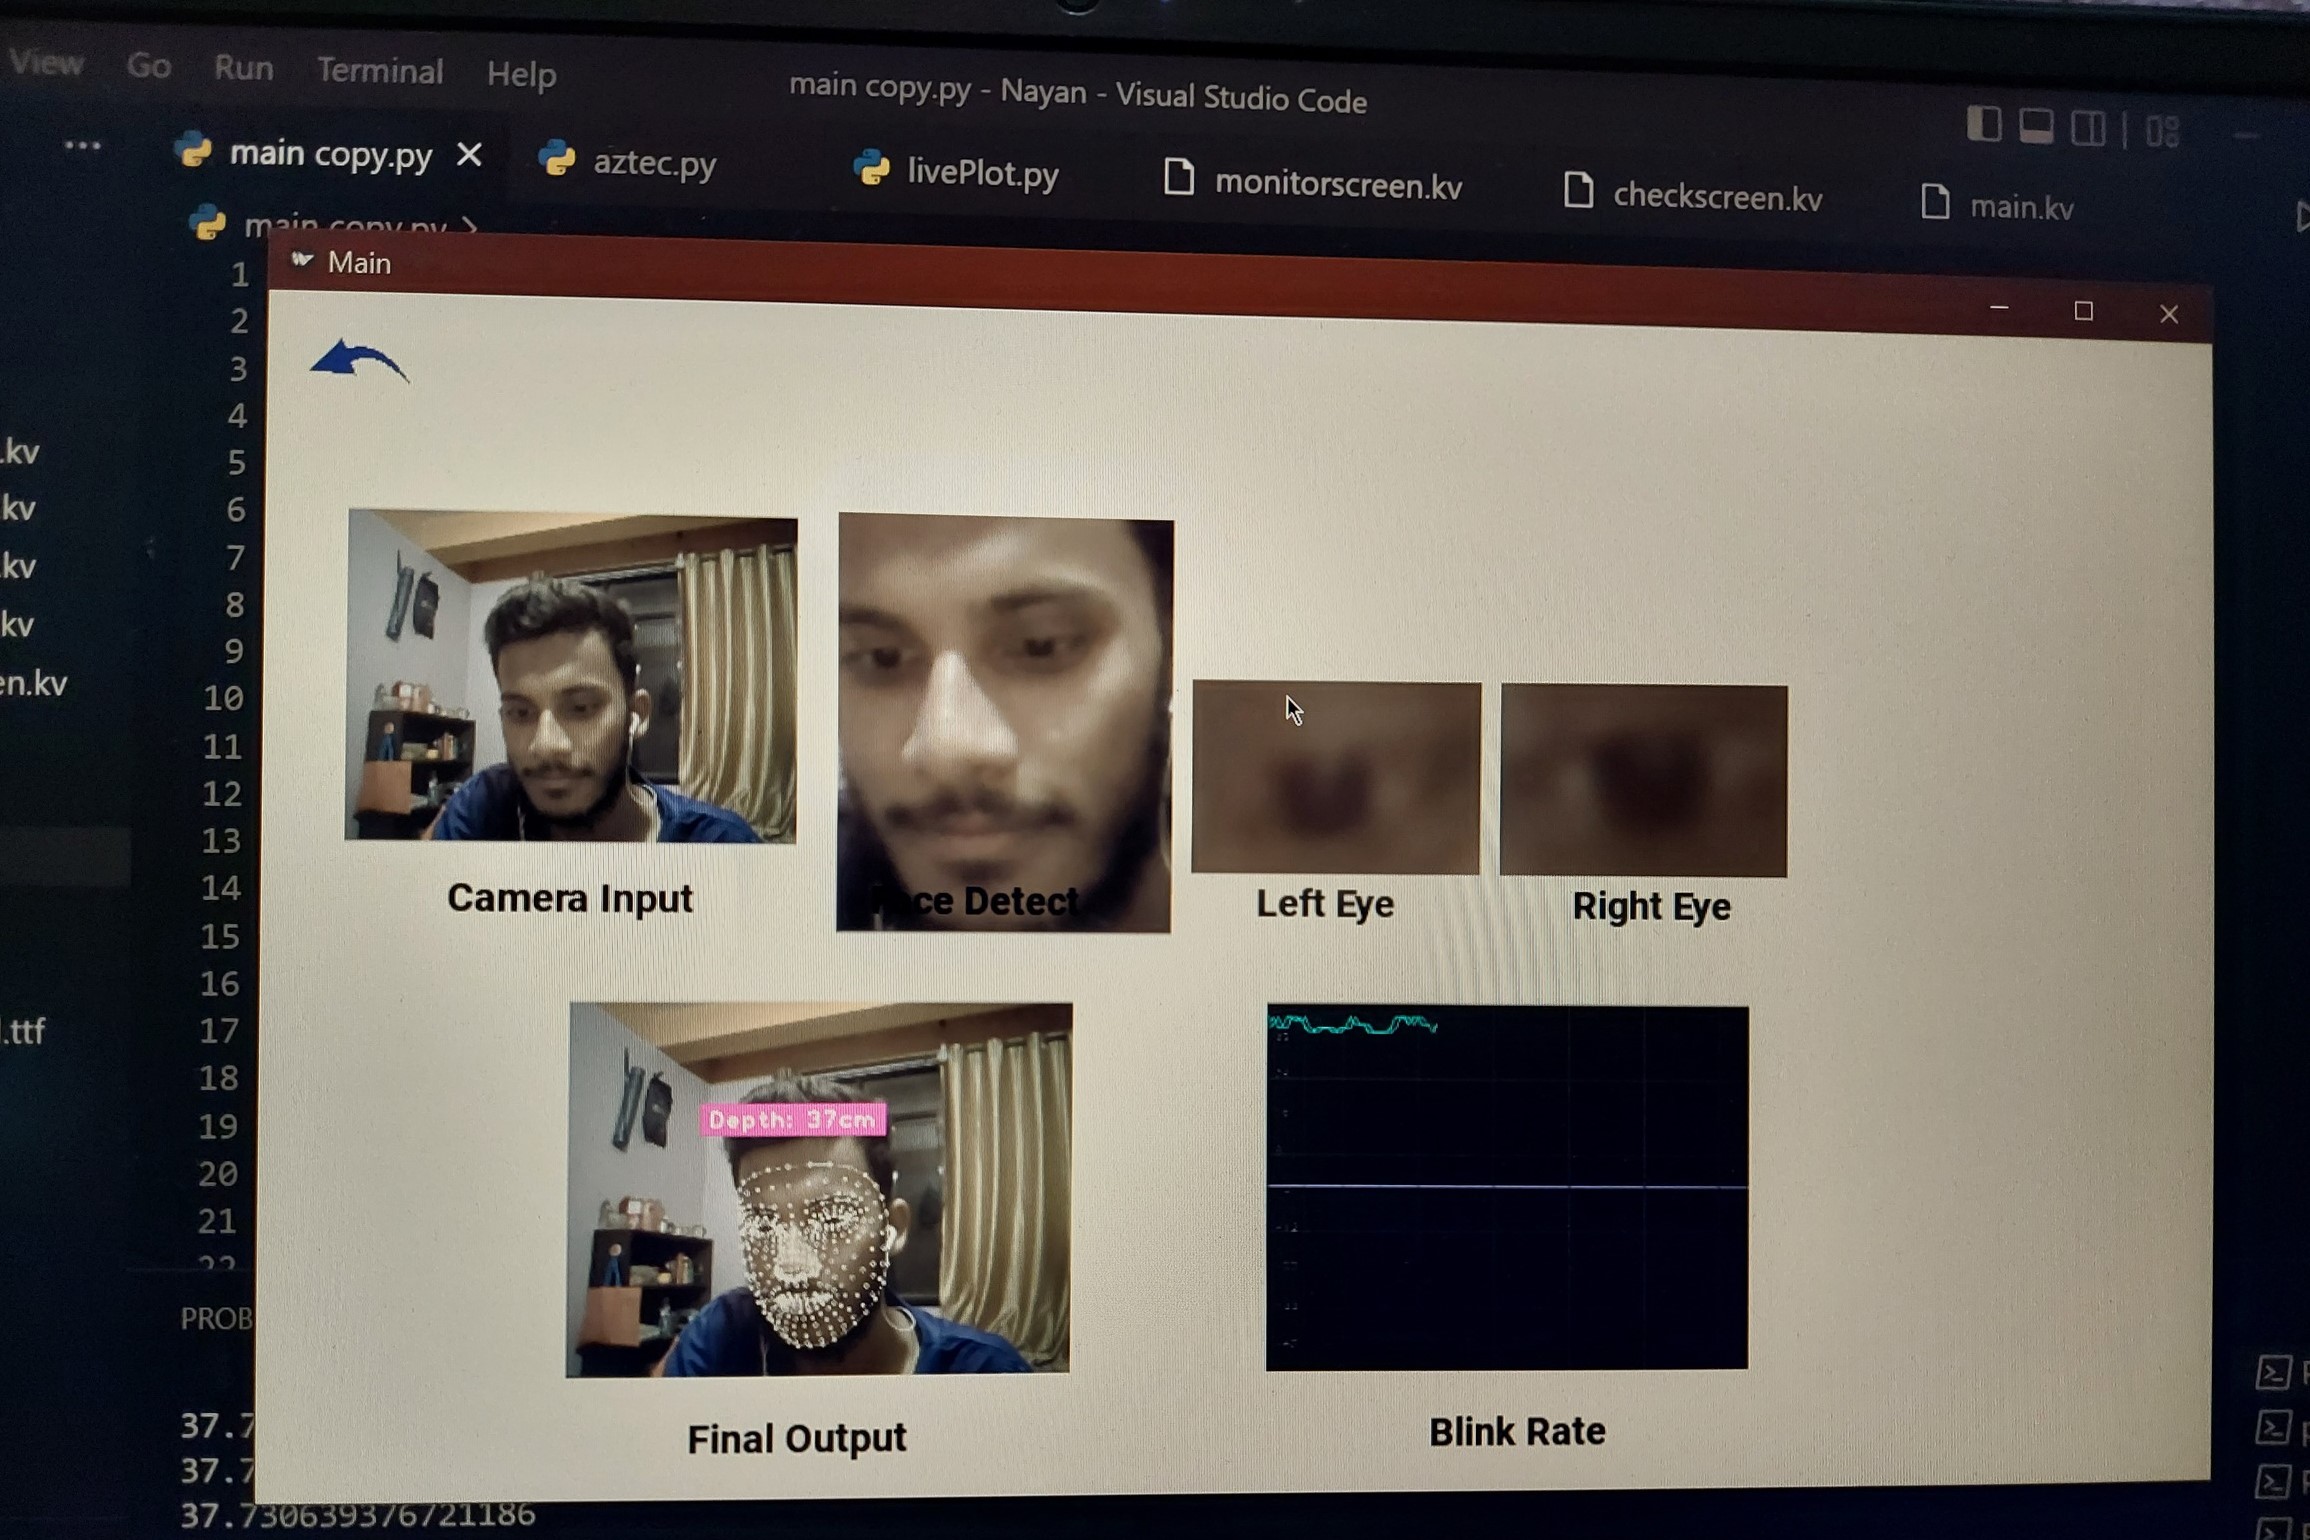
Task: Open the PROBLEMS panel tab
Action: click(x=216, y=1318)
